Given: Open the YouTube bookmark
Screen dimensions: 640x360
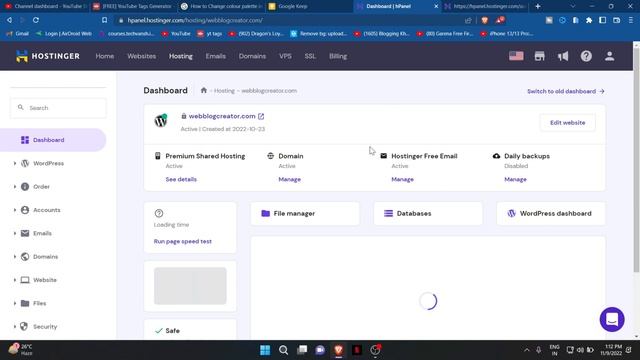Looking at the screenshot, I should (x=176, y=33).
